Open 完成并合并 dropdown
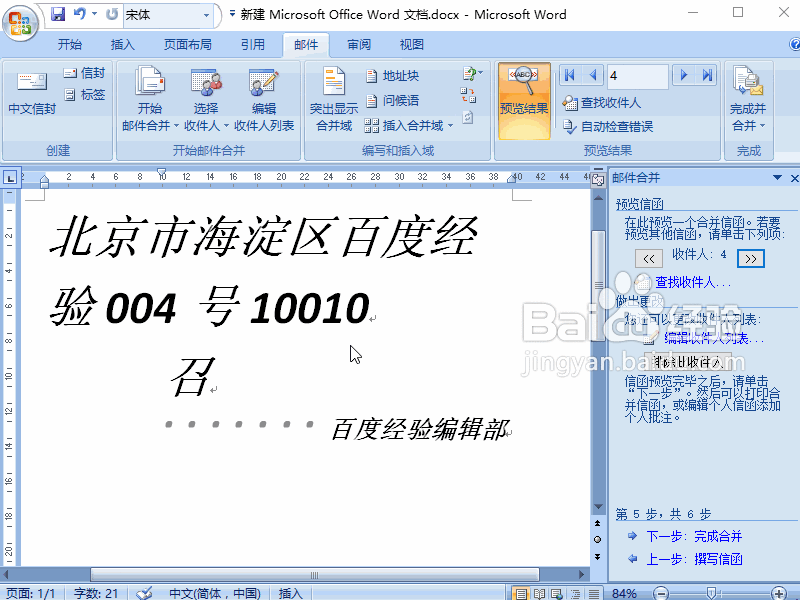 (748, 99)
